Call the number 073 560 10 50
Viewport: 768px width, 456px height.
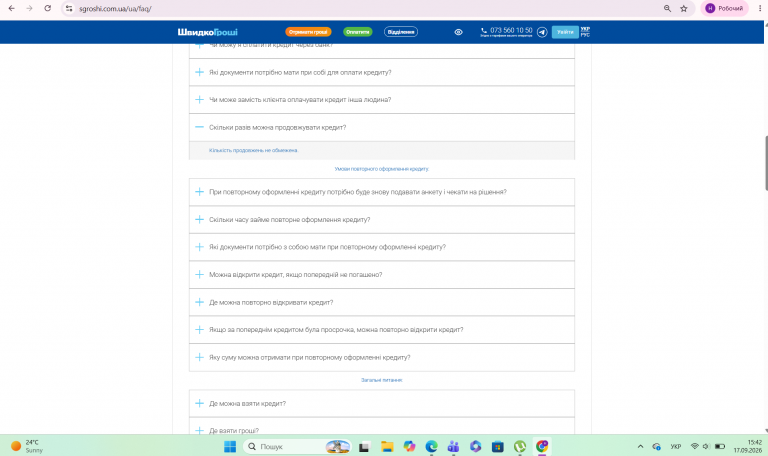(511, 30)
